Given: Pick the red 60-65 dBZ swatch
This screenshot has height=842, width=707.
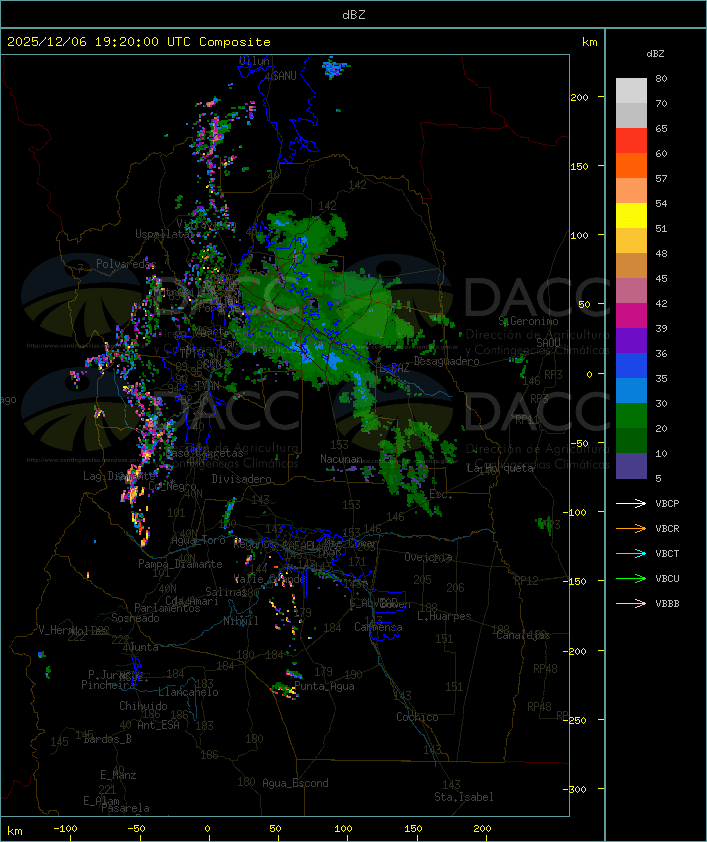Looking at the screenshot, I should 631,141.
